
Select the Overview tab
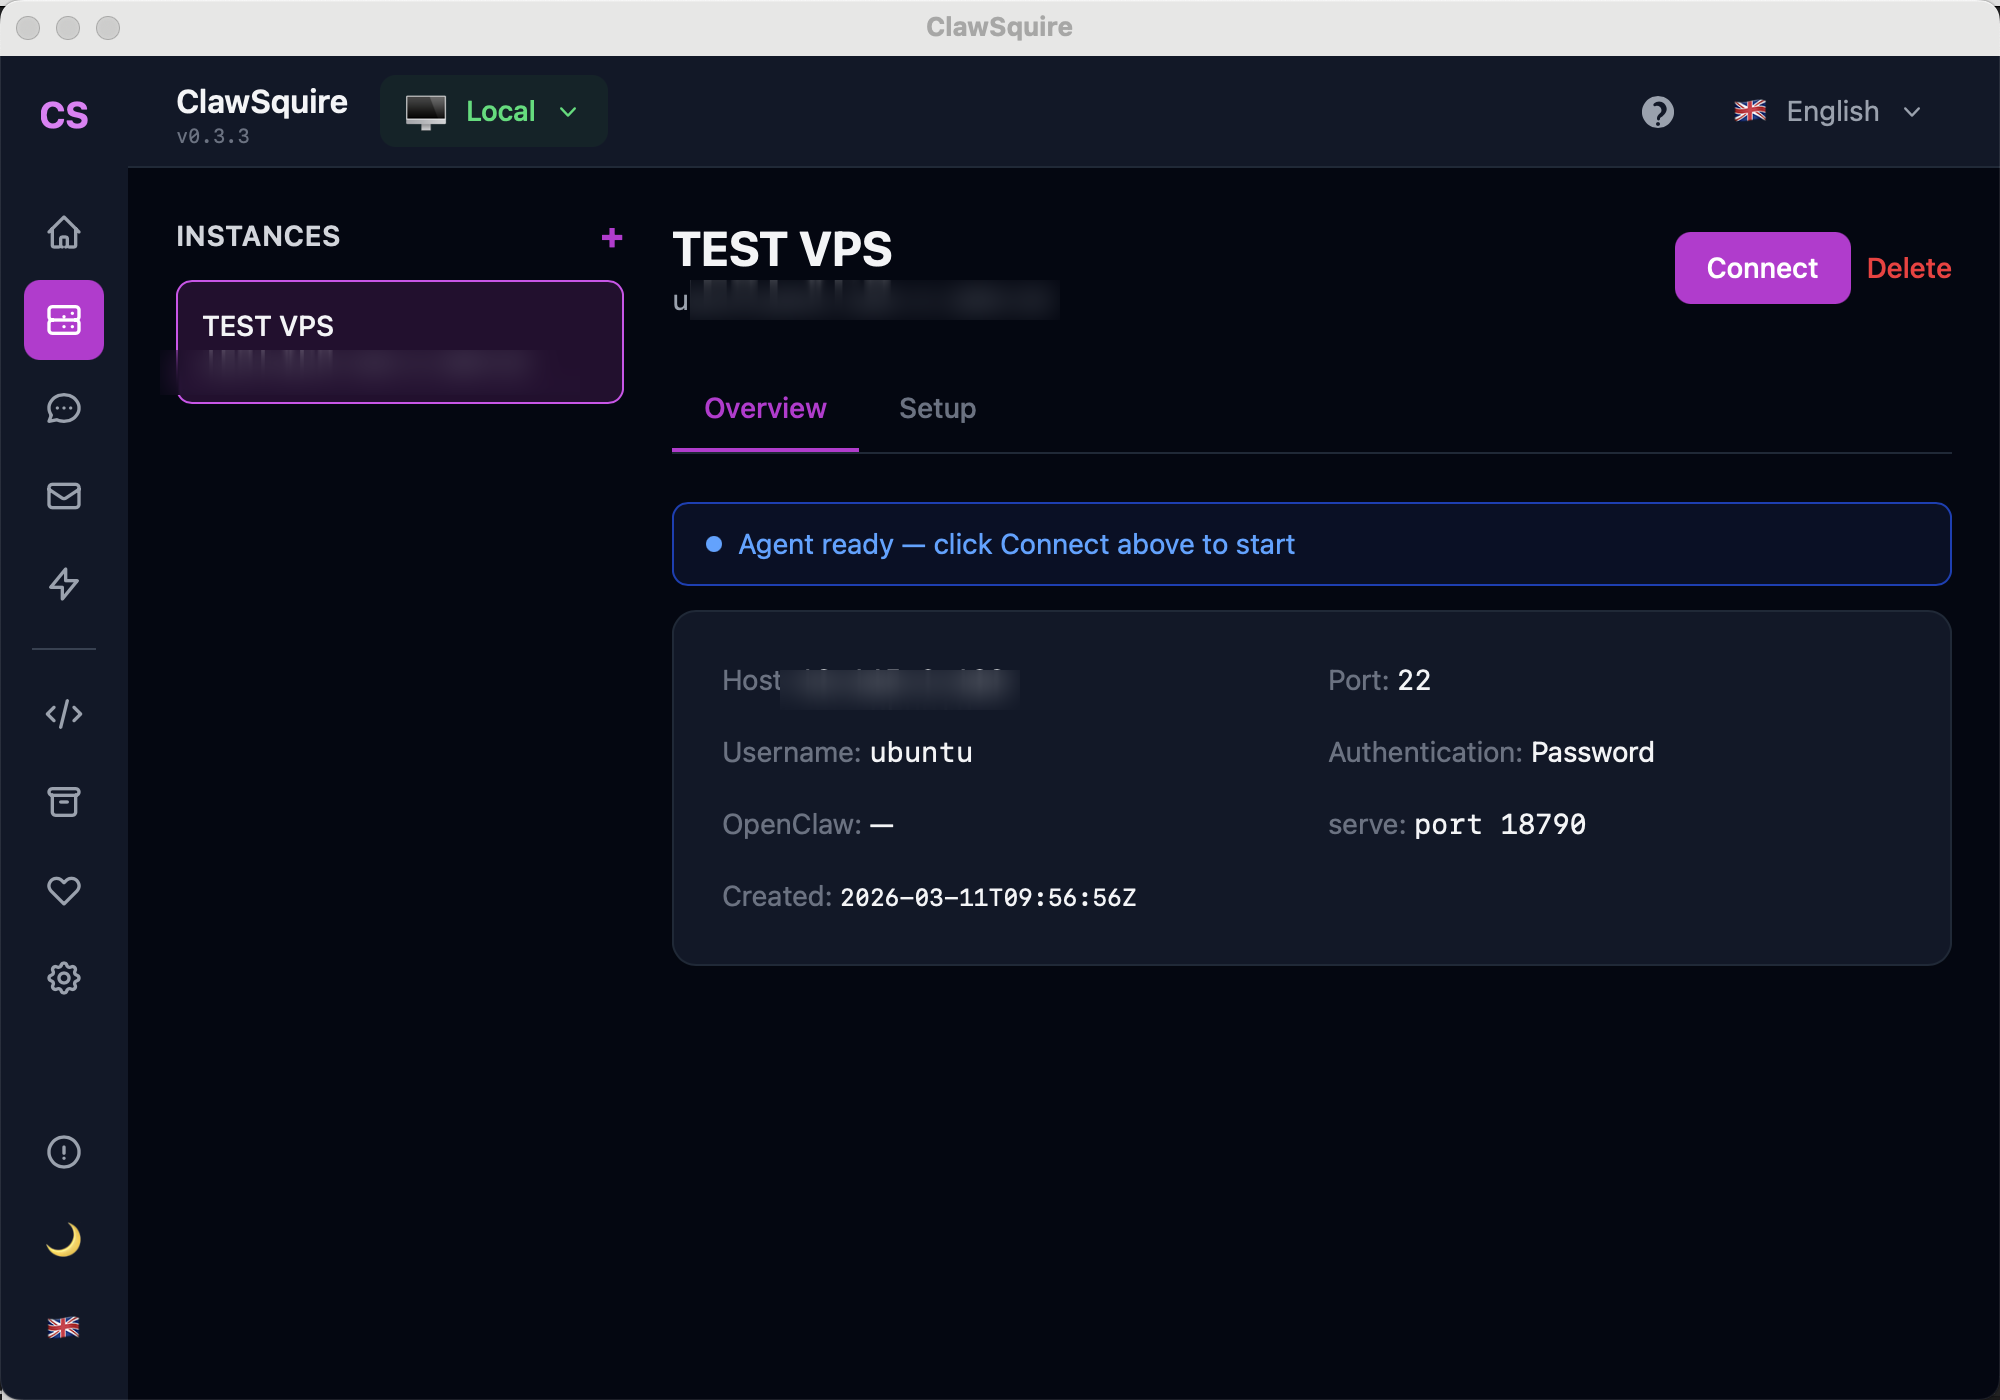coord(765,408)
